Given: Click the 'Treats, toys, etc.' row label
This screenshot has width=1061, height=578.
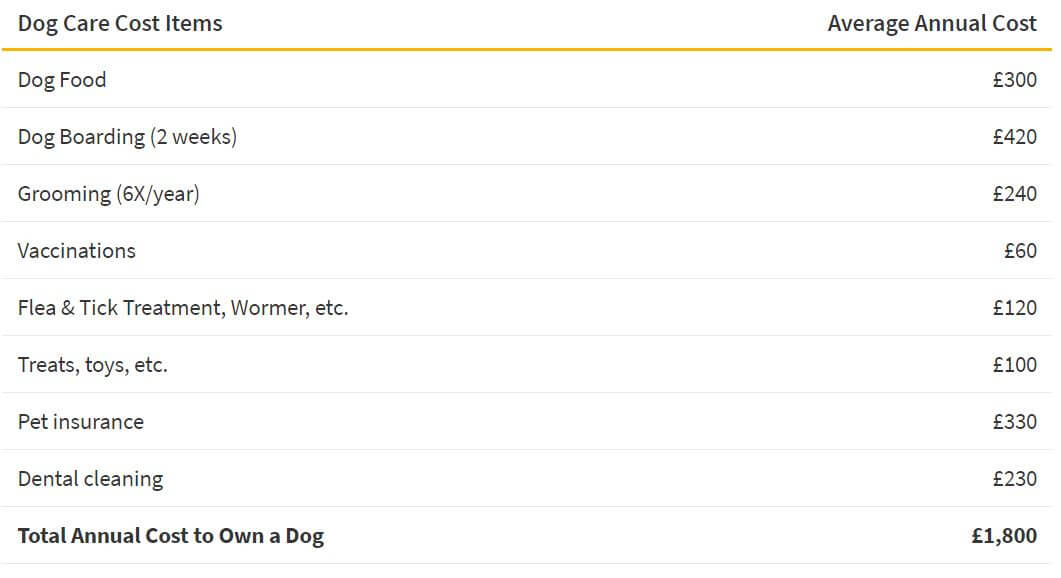Looking at the screenshot, I should pos(93,365).
